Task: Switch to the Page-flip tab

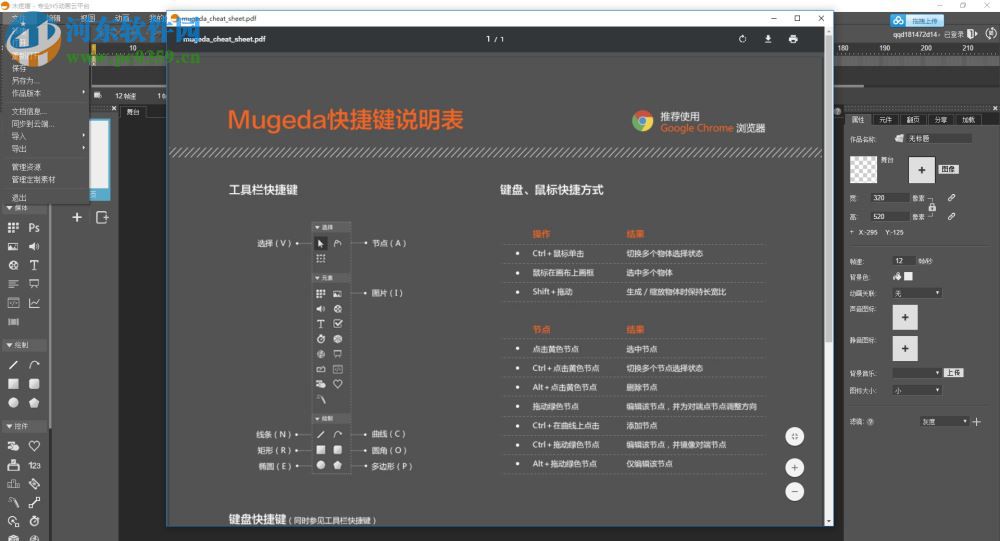Action: click(913, 119)
